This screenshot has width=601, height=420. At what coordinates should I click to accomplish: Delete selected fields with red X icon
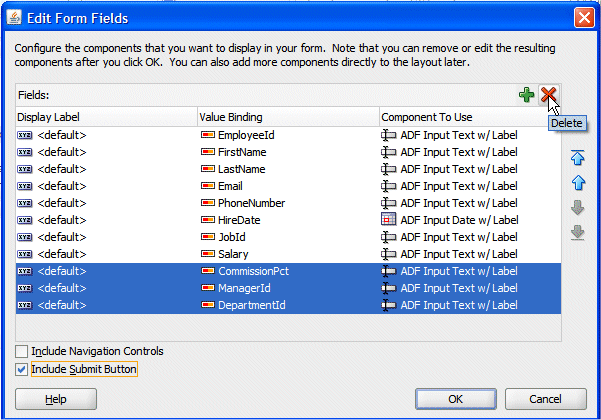548,95
